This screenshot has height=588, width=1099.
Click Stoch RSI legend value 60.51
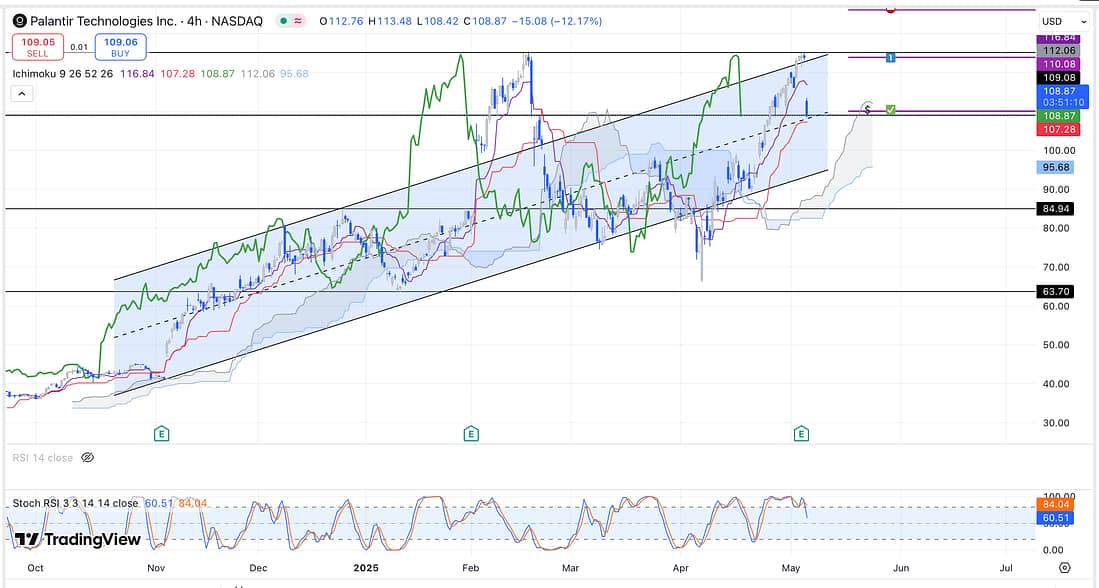click(158, 503)
